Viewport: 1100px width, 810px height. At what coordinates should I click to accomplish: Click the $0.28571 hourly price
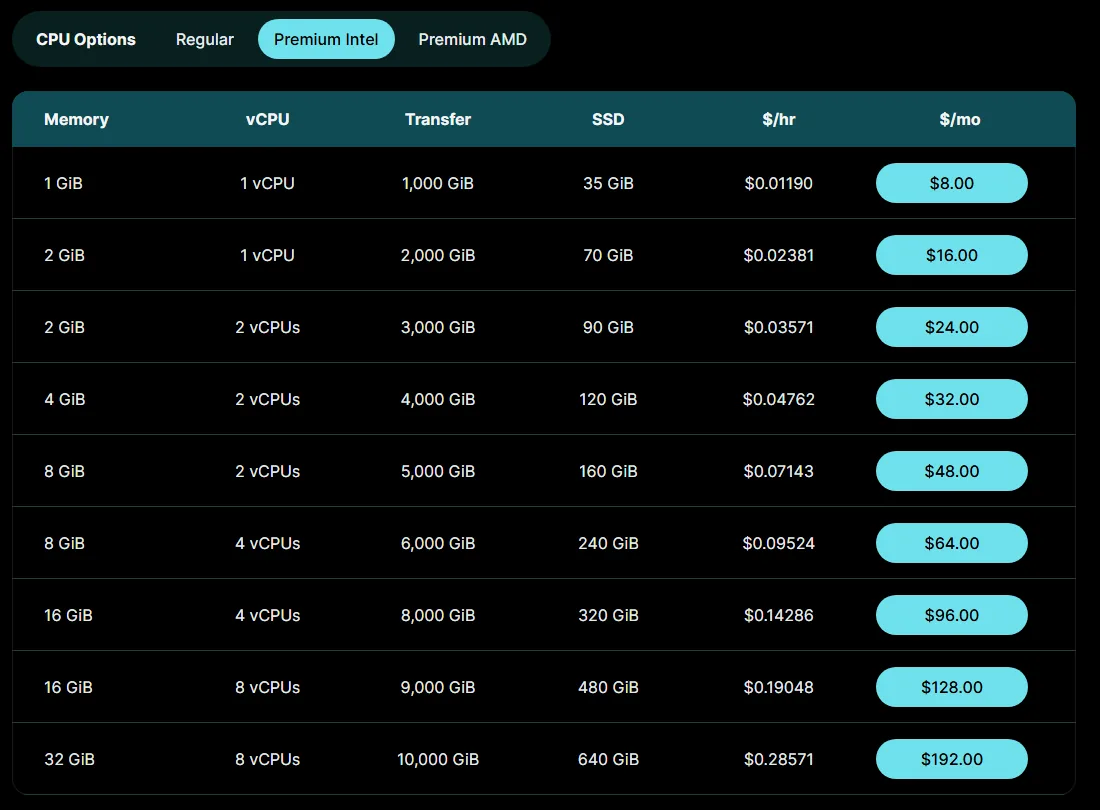click(779, 760)
